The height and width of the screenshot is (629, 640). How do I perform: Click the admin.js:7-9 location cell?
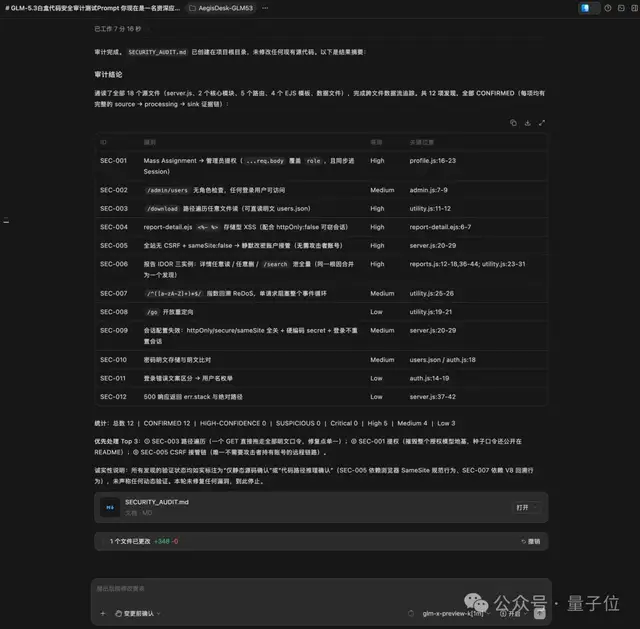[x=429, y=190]
